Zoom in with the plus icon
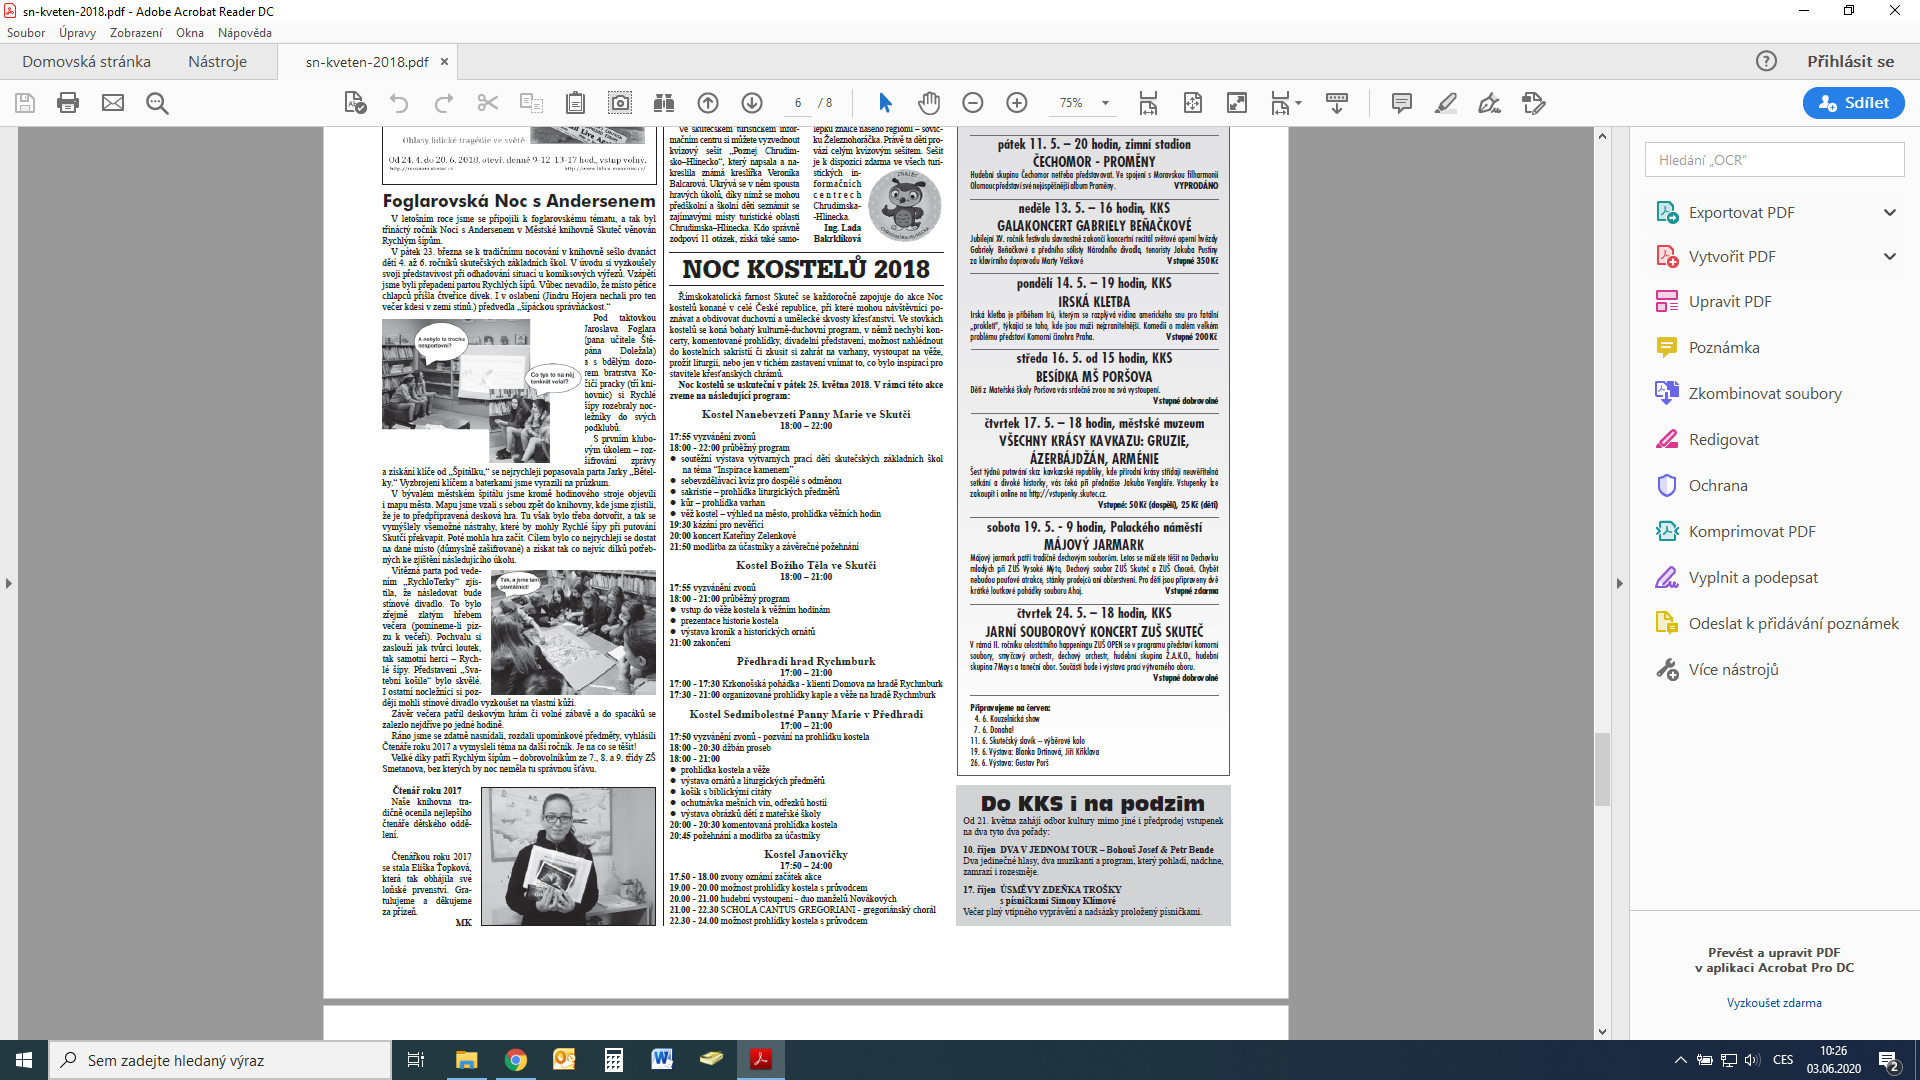The image size is (1920, 1080). (x=1017, y=103)
